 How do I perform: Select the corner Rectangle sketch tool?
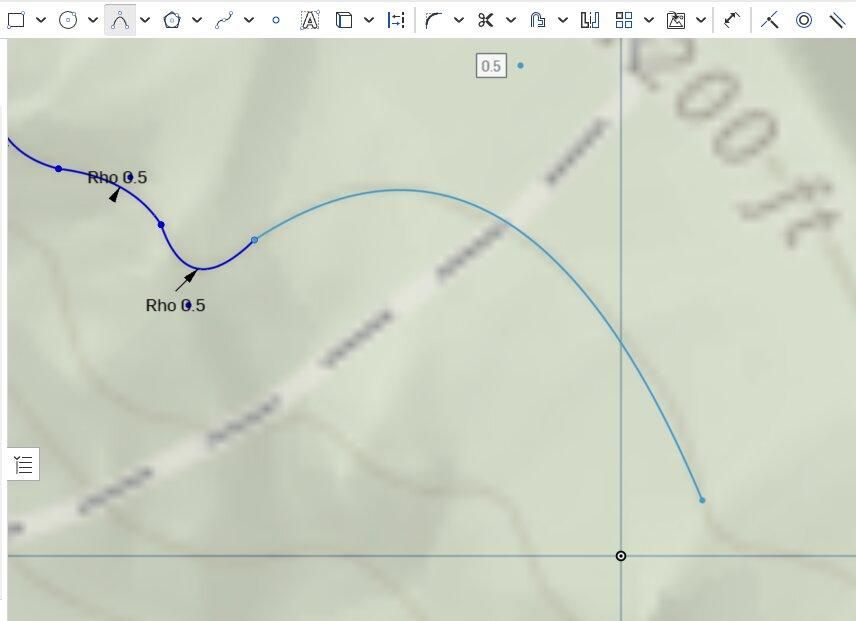16,20
